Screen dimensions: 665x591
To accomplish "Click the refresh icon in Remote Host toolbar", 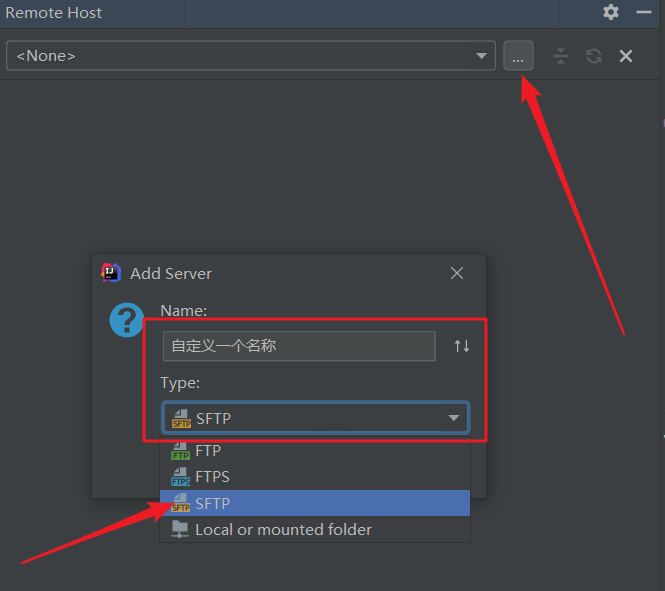I will (x=594, y=56).
